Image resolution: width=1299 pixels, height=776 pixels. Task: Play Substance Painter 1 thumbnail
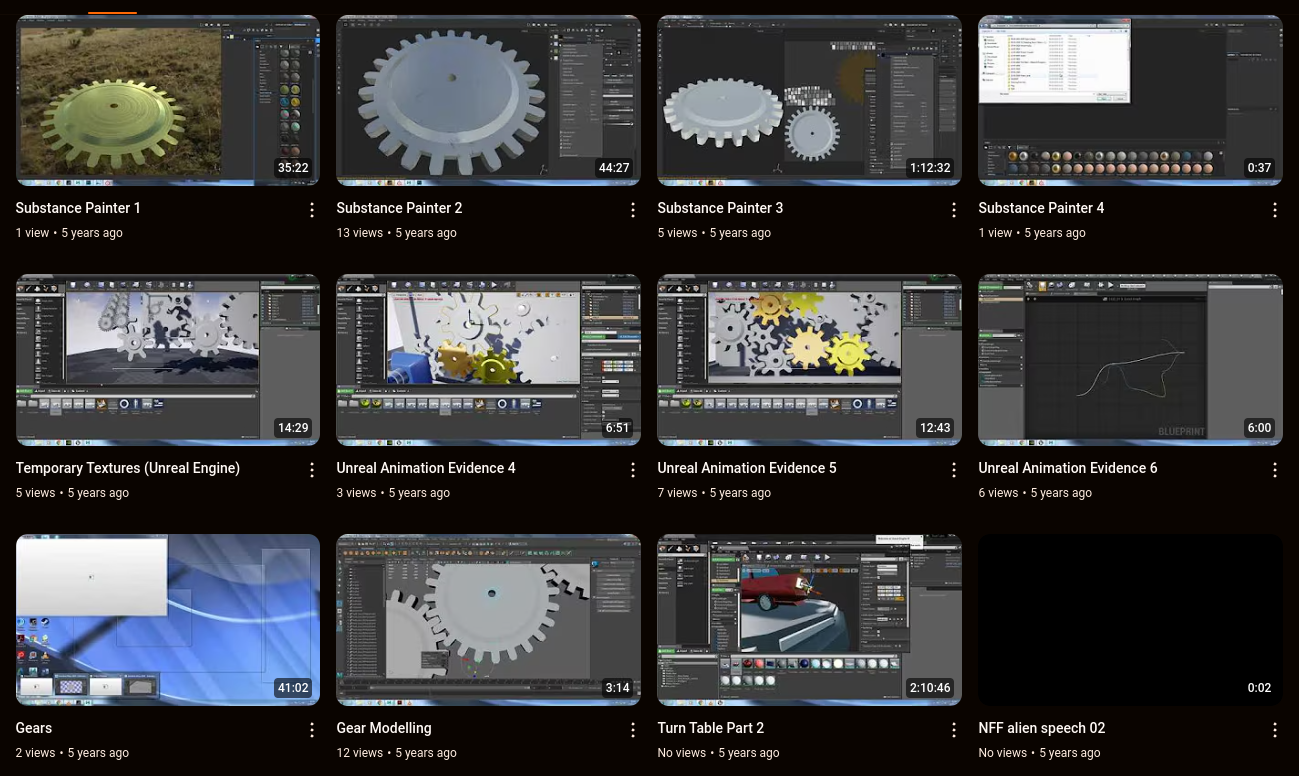(168, 100)
